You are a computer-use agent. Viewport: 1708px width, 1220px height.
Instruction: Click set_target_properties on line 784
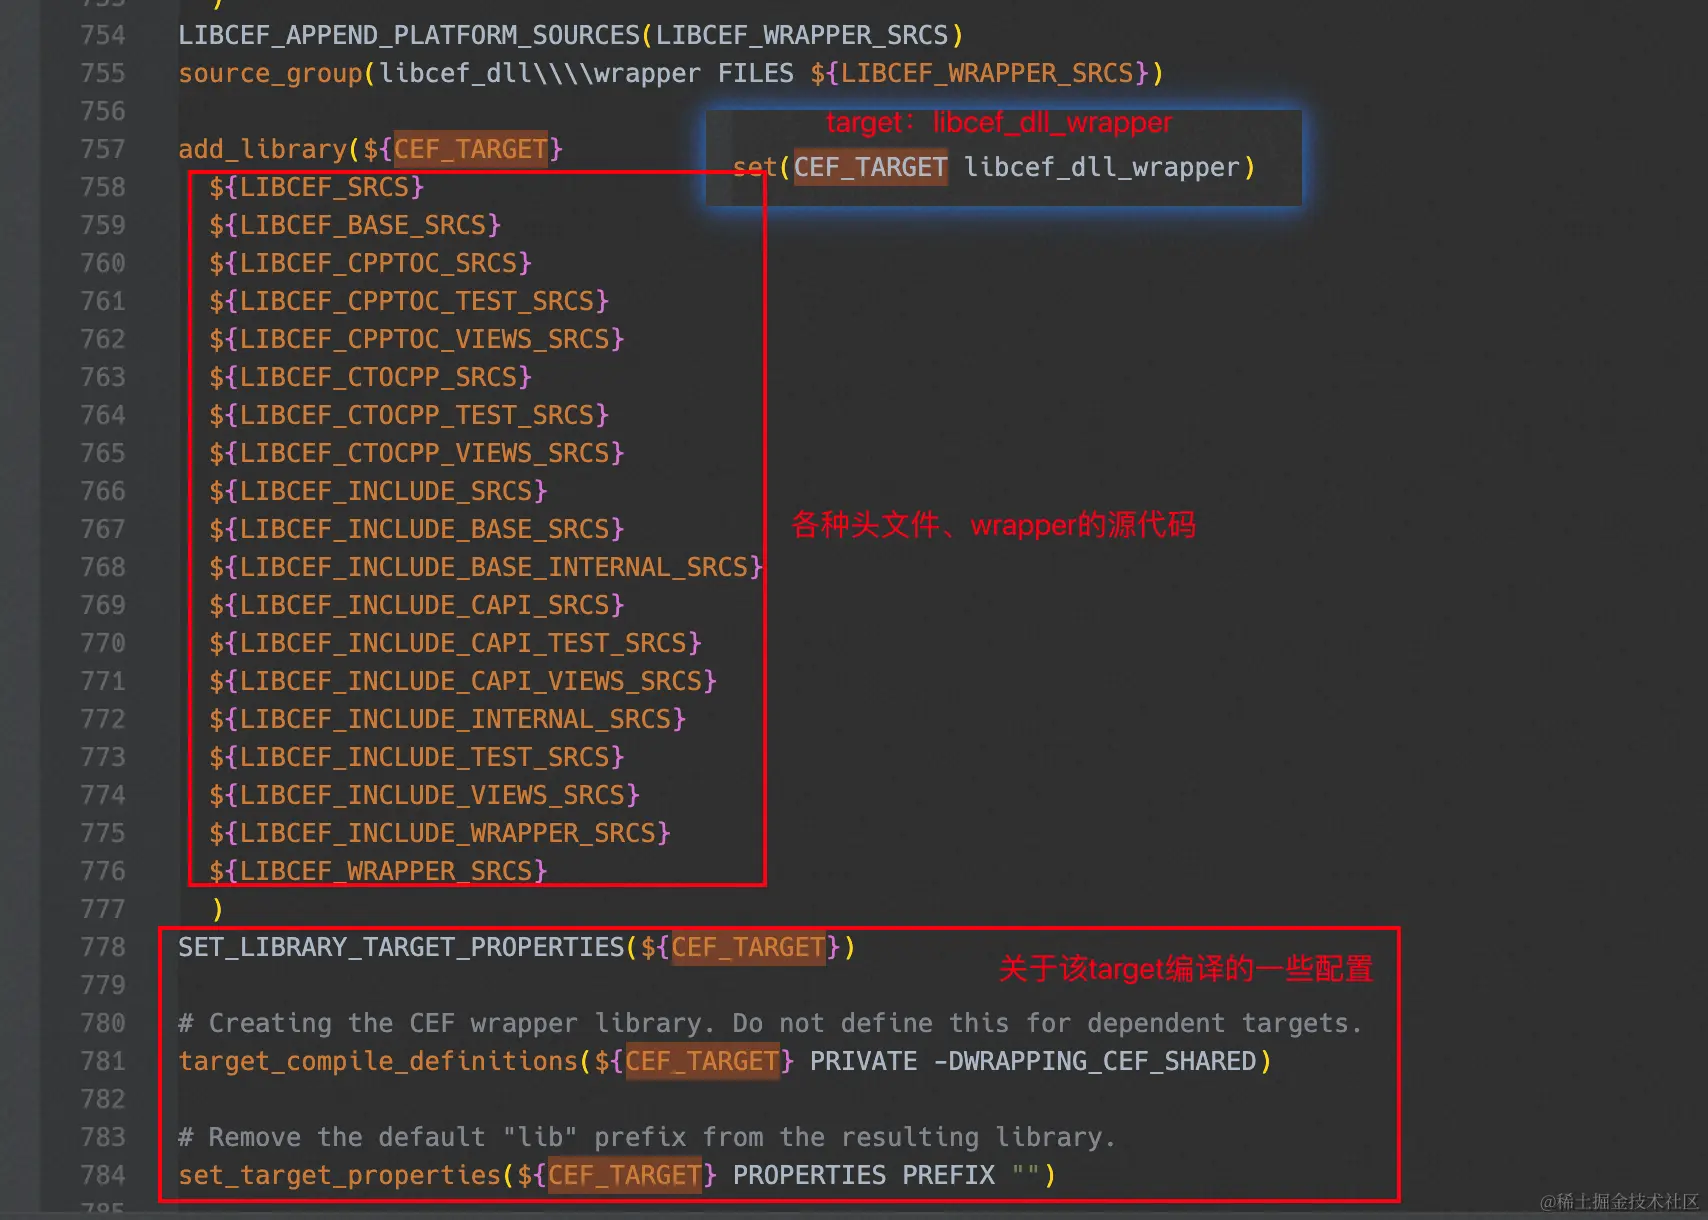pyautogui.click(x=339, y=1175)
